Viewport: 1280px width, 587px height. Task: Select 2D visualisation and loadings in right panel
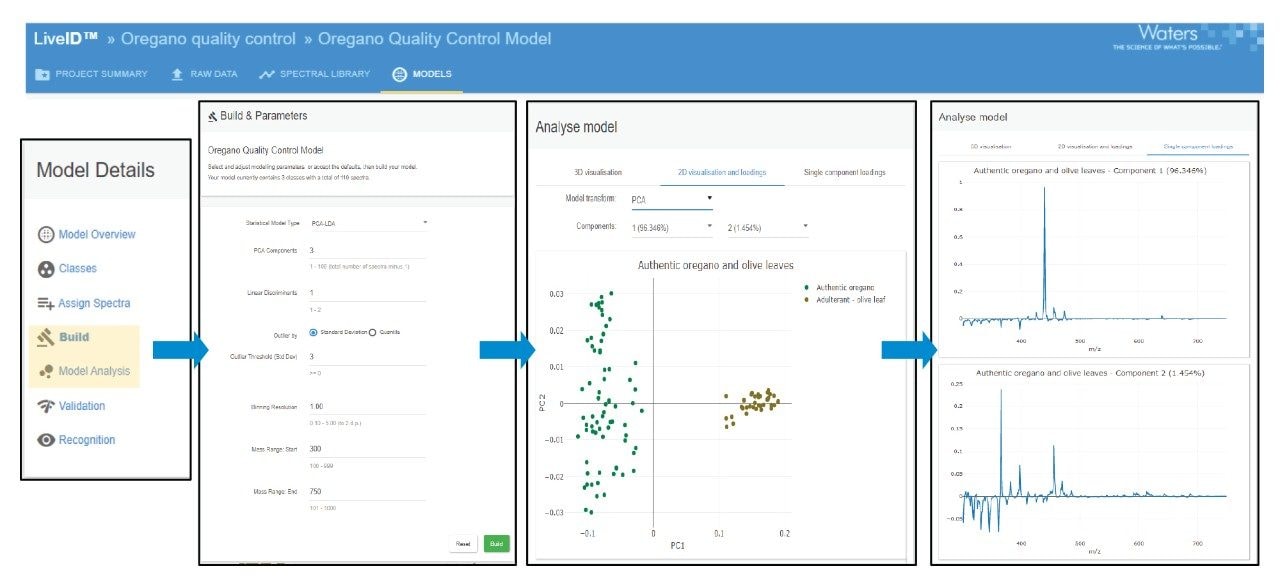point(1095,146)
